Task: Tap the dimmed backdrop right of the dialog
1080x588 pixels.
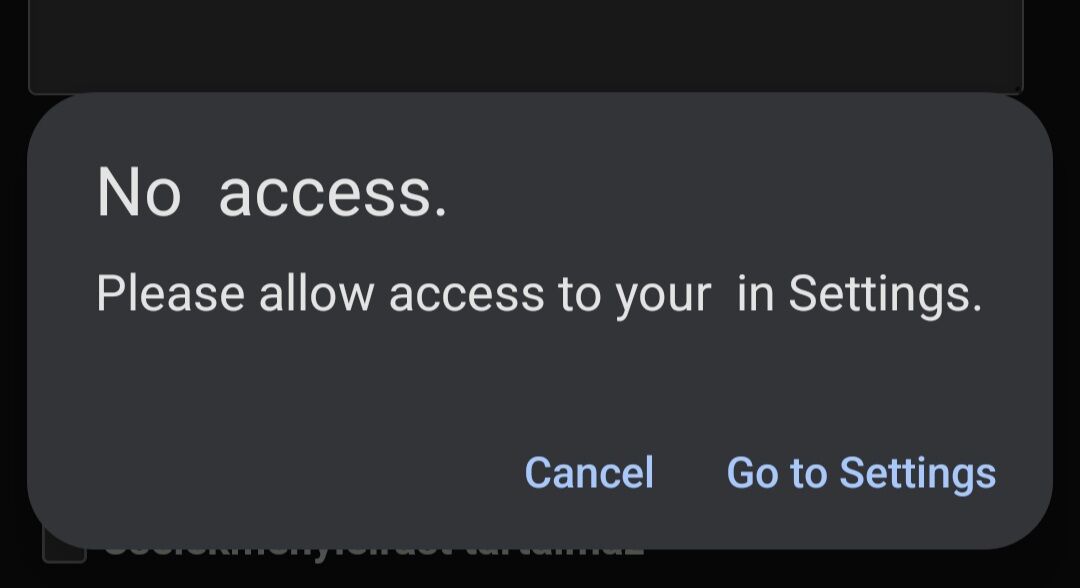Action: click(x=1067, y=300)
